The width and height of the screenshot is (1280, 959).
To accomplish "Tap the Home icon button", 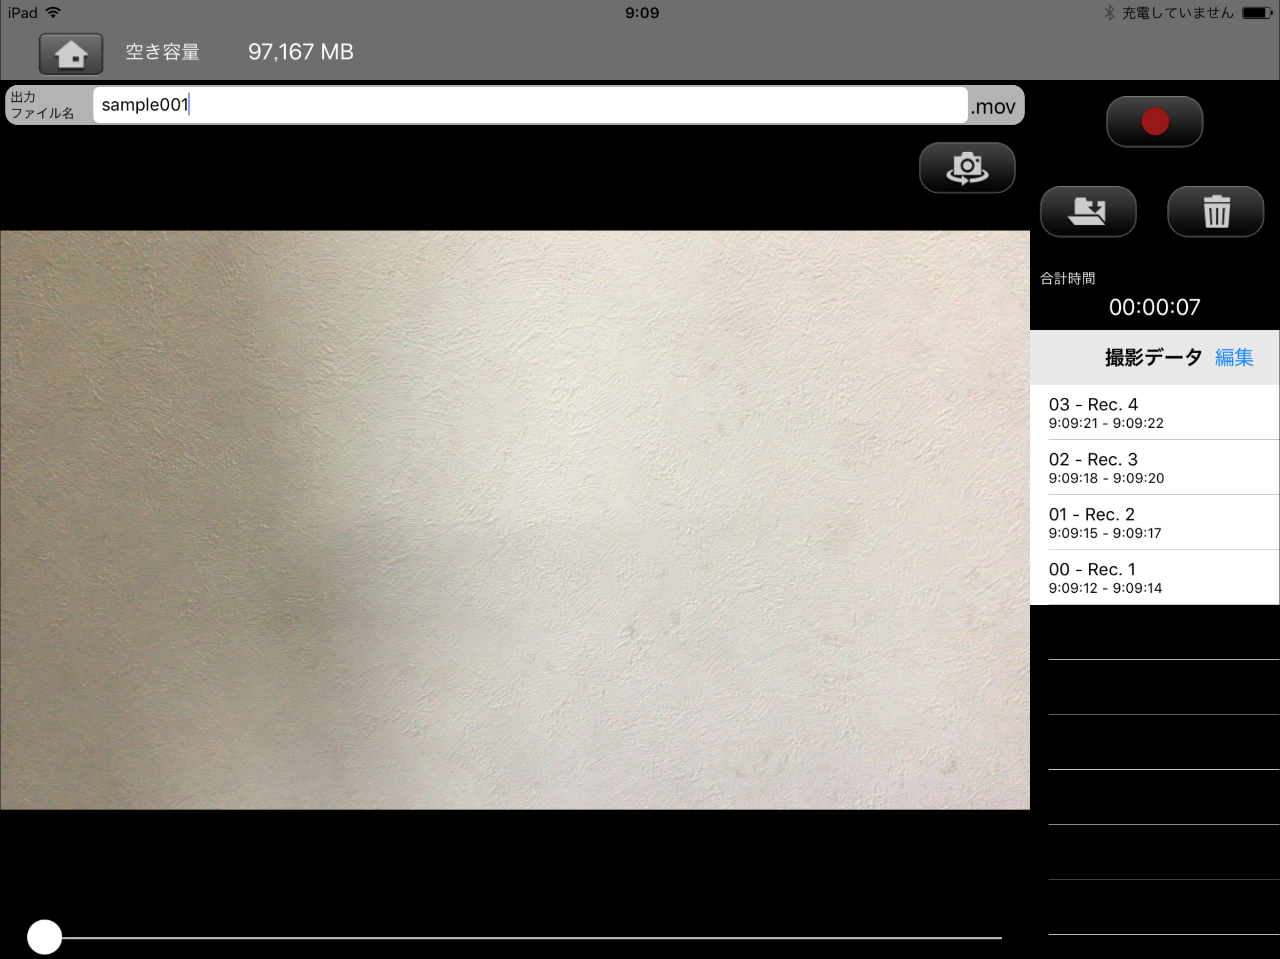I will (x=71, y=54).
